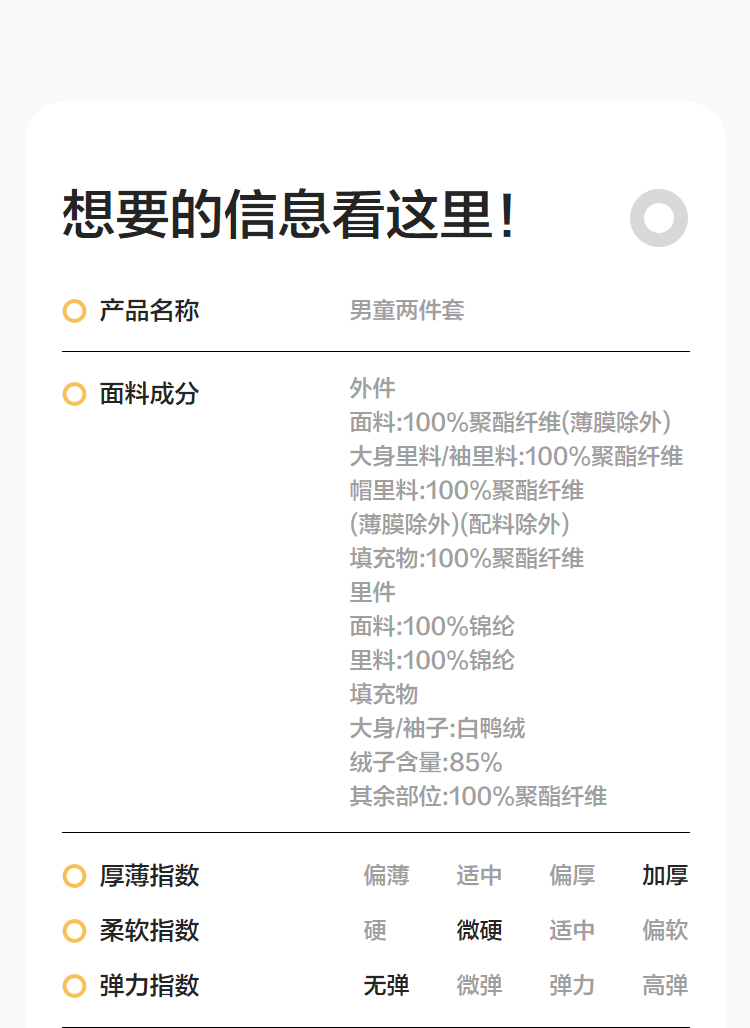Screen dimensions: 750x1028
Task: Click the 想要的信息看这里 heading
Action: pos(289,215)
